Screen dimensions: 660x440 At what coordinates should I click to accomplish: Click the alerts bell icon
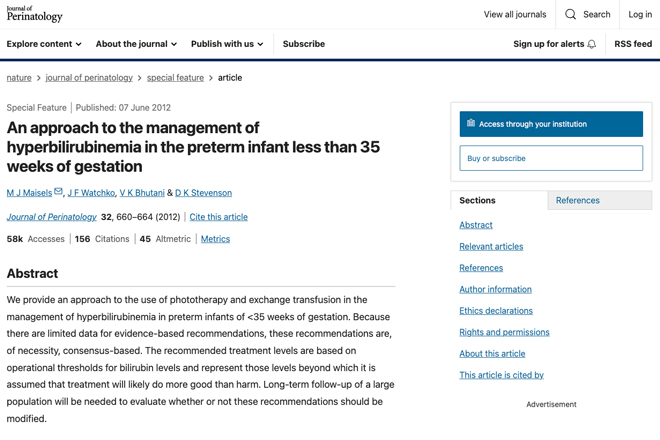click(x=591, y=44)
